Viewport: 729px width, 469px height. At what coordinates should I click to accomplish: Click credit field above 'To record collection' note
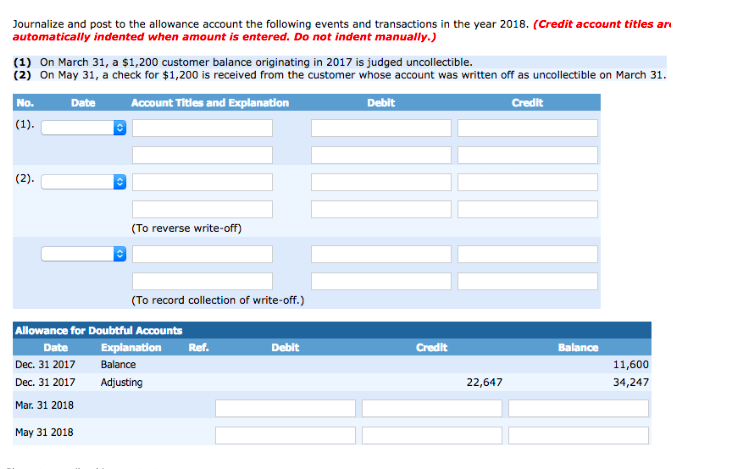[x=528, y=281]
